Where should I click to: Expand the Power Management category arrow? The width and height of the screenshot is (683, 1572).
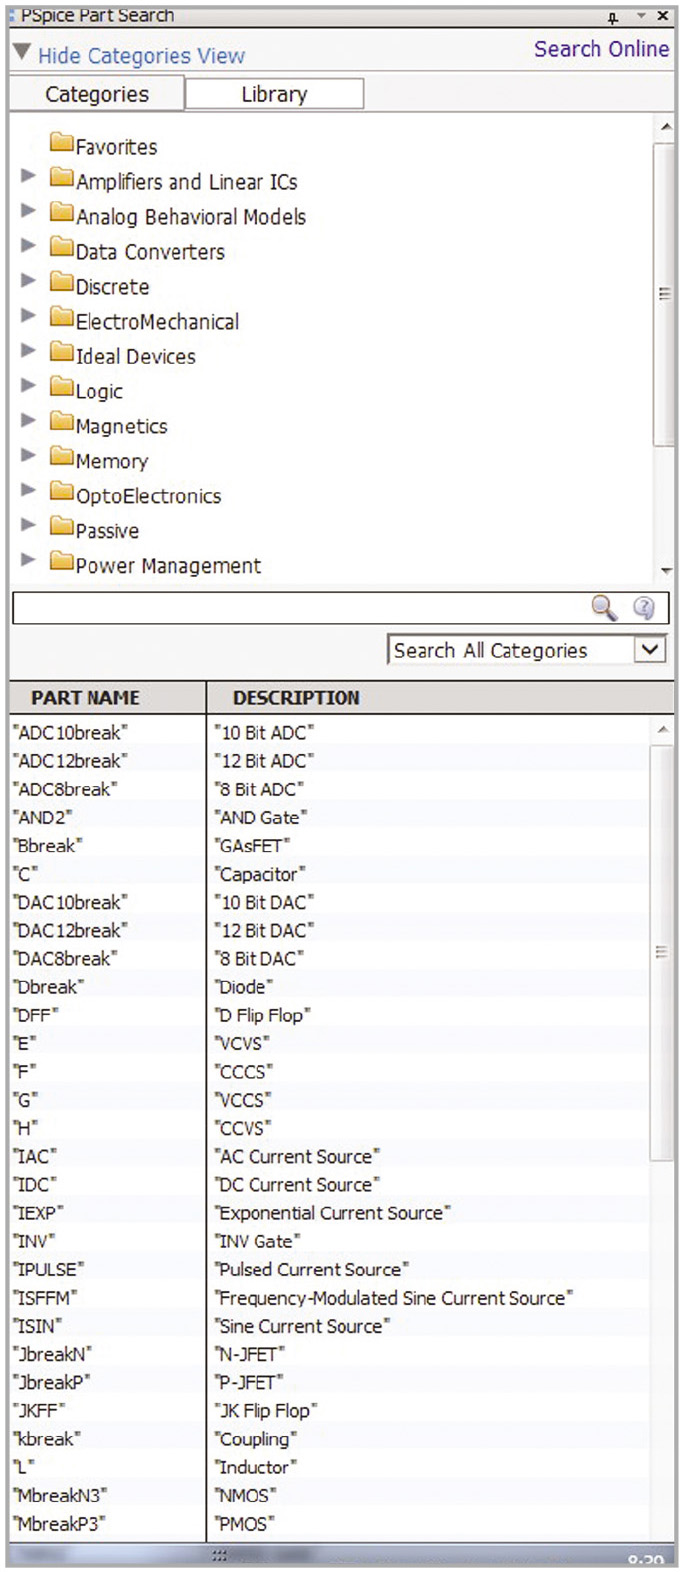tap(28, 560)
